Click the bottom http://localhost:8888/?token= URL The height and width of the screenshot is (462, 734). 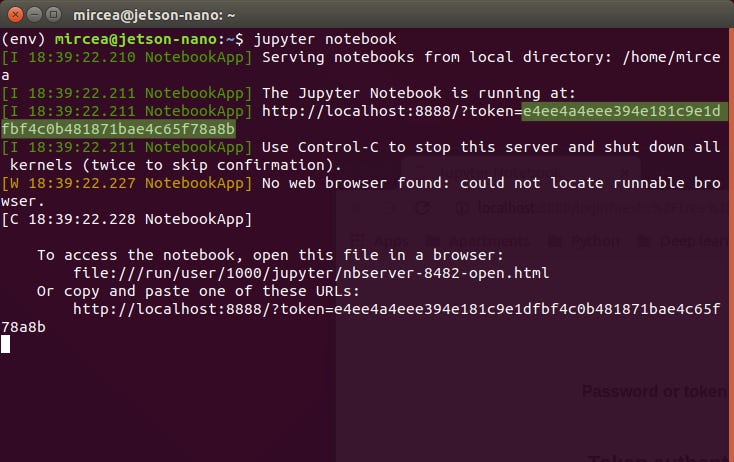396,309
